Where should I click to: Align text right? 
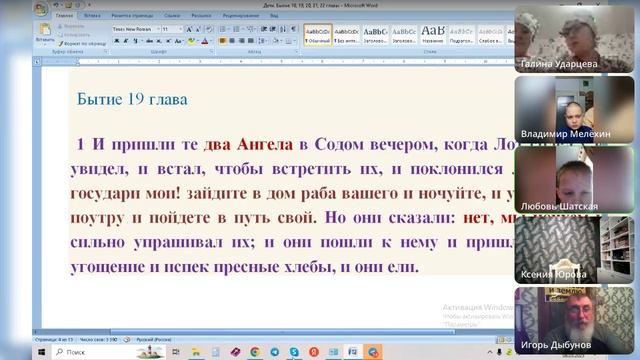pos(241,41)
